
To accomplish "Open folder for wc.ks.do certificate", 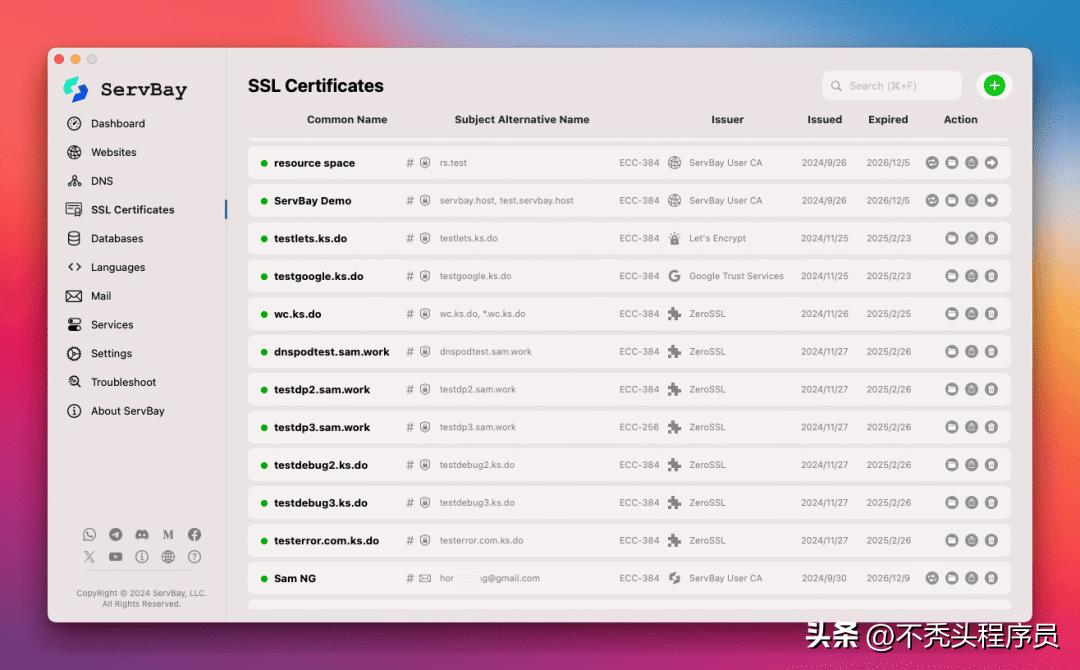I will pos(952,314).
